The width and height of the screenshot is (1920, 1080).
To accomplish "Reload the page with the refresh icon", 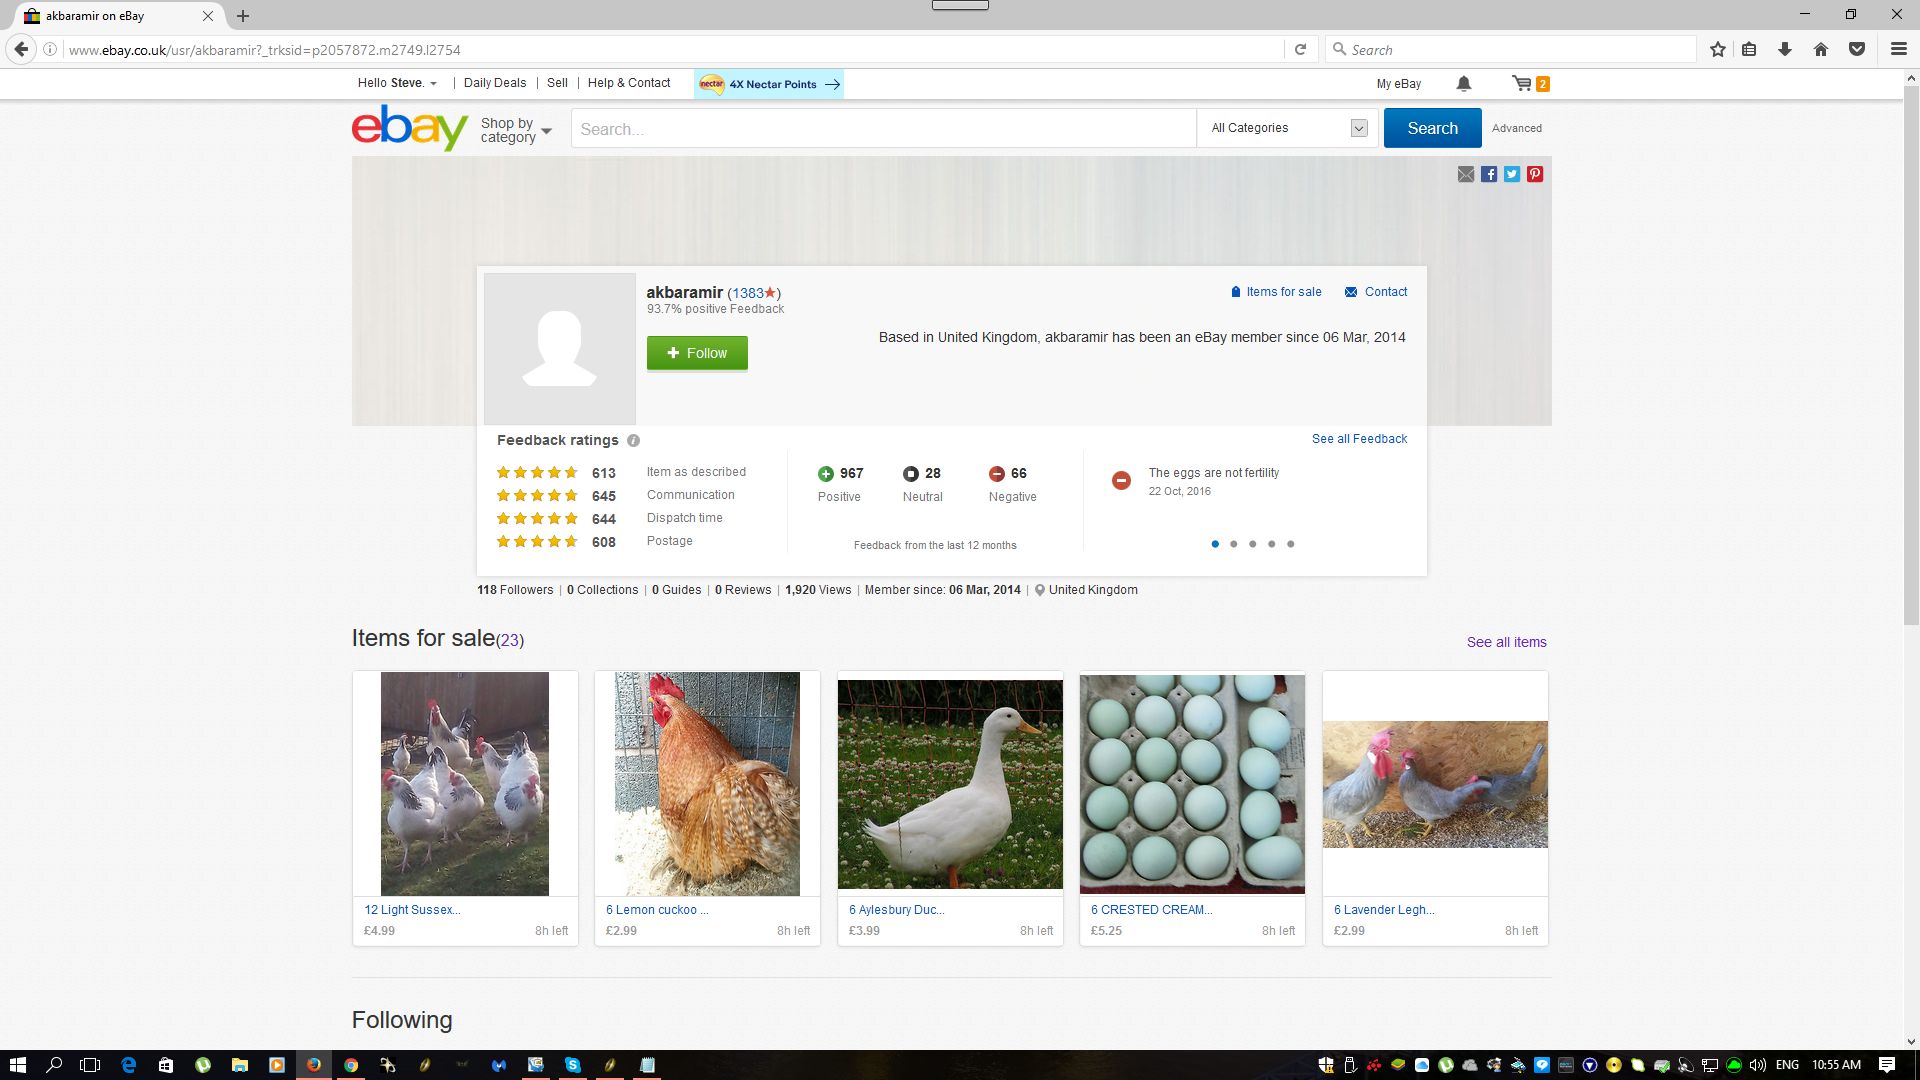I will [1300, 49].
